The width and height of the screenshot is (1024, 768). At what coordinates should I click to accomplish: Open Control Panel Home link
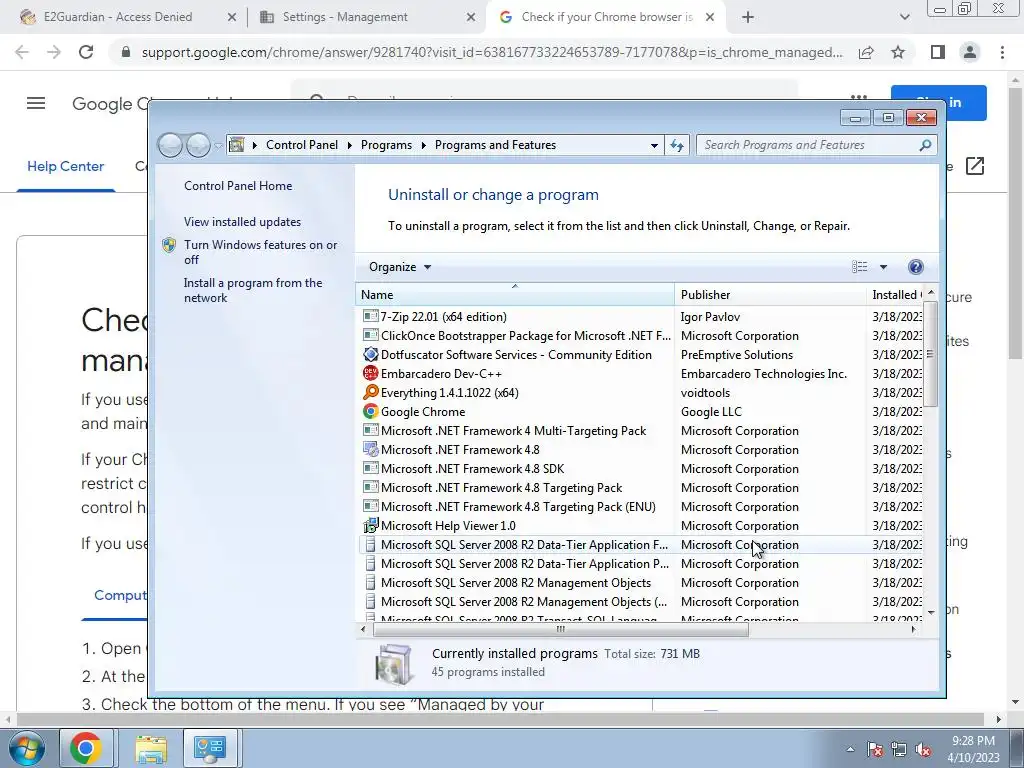(x=238, y=185)
